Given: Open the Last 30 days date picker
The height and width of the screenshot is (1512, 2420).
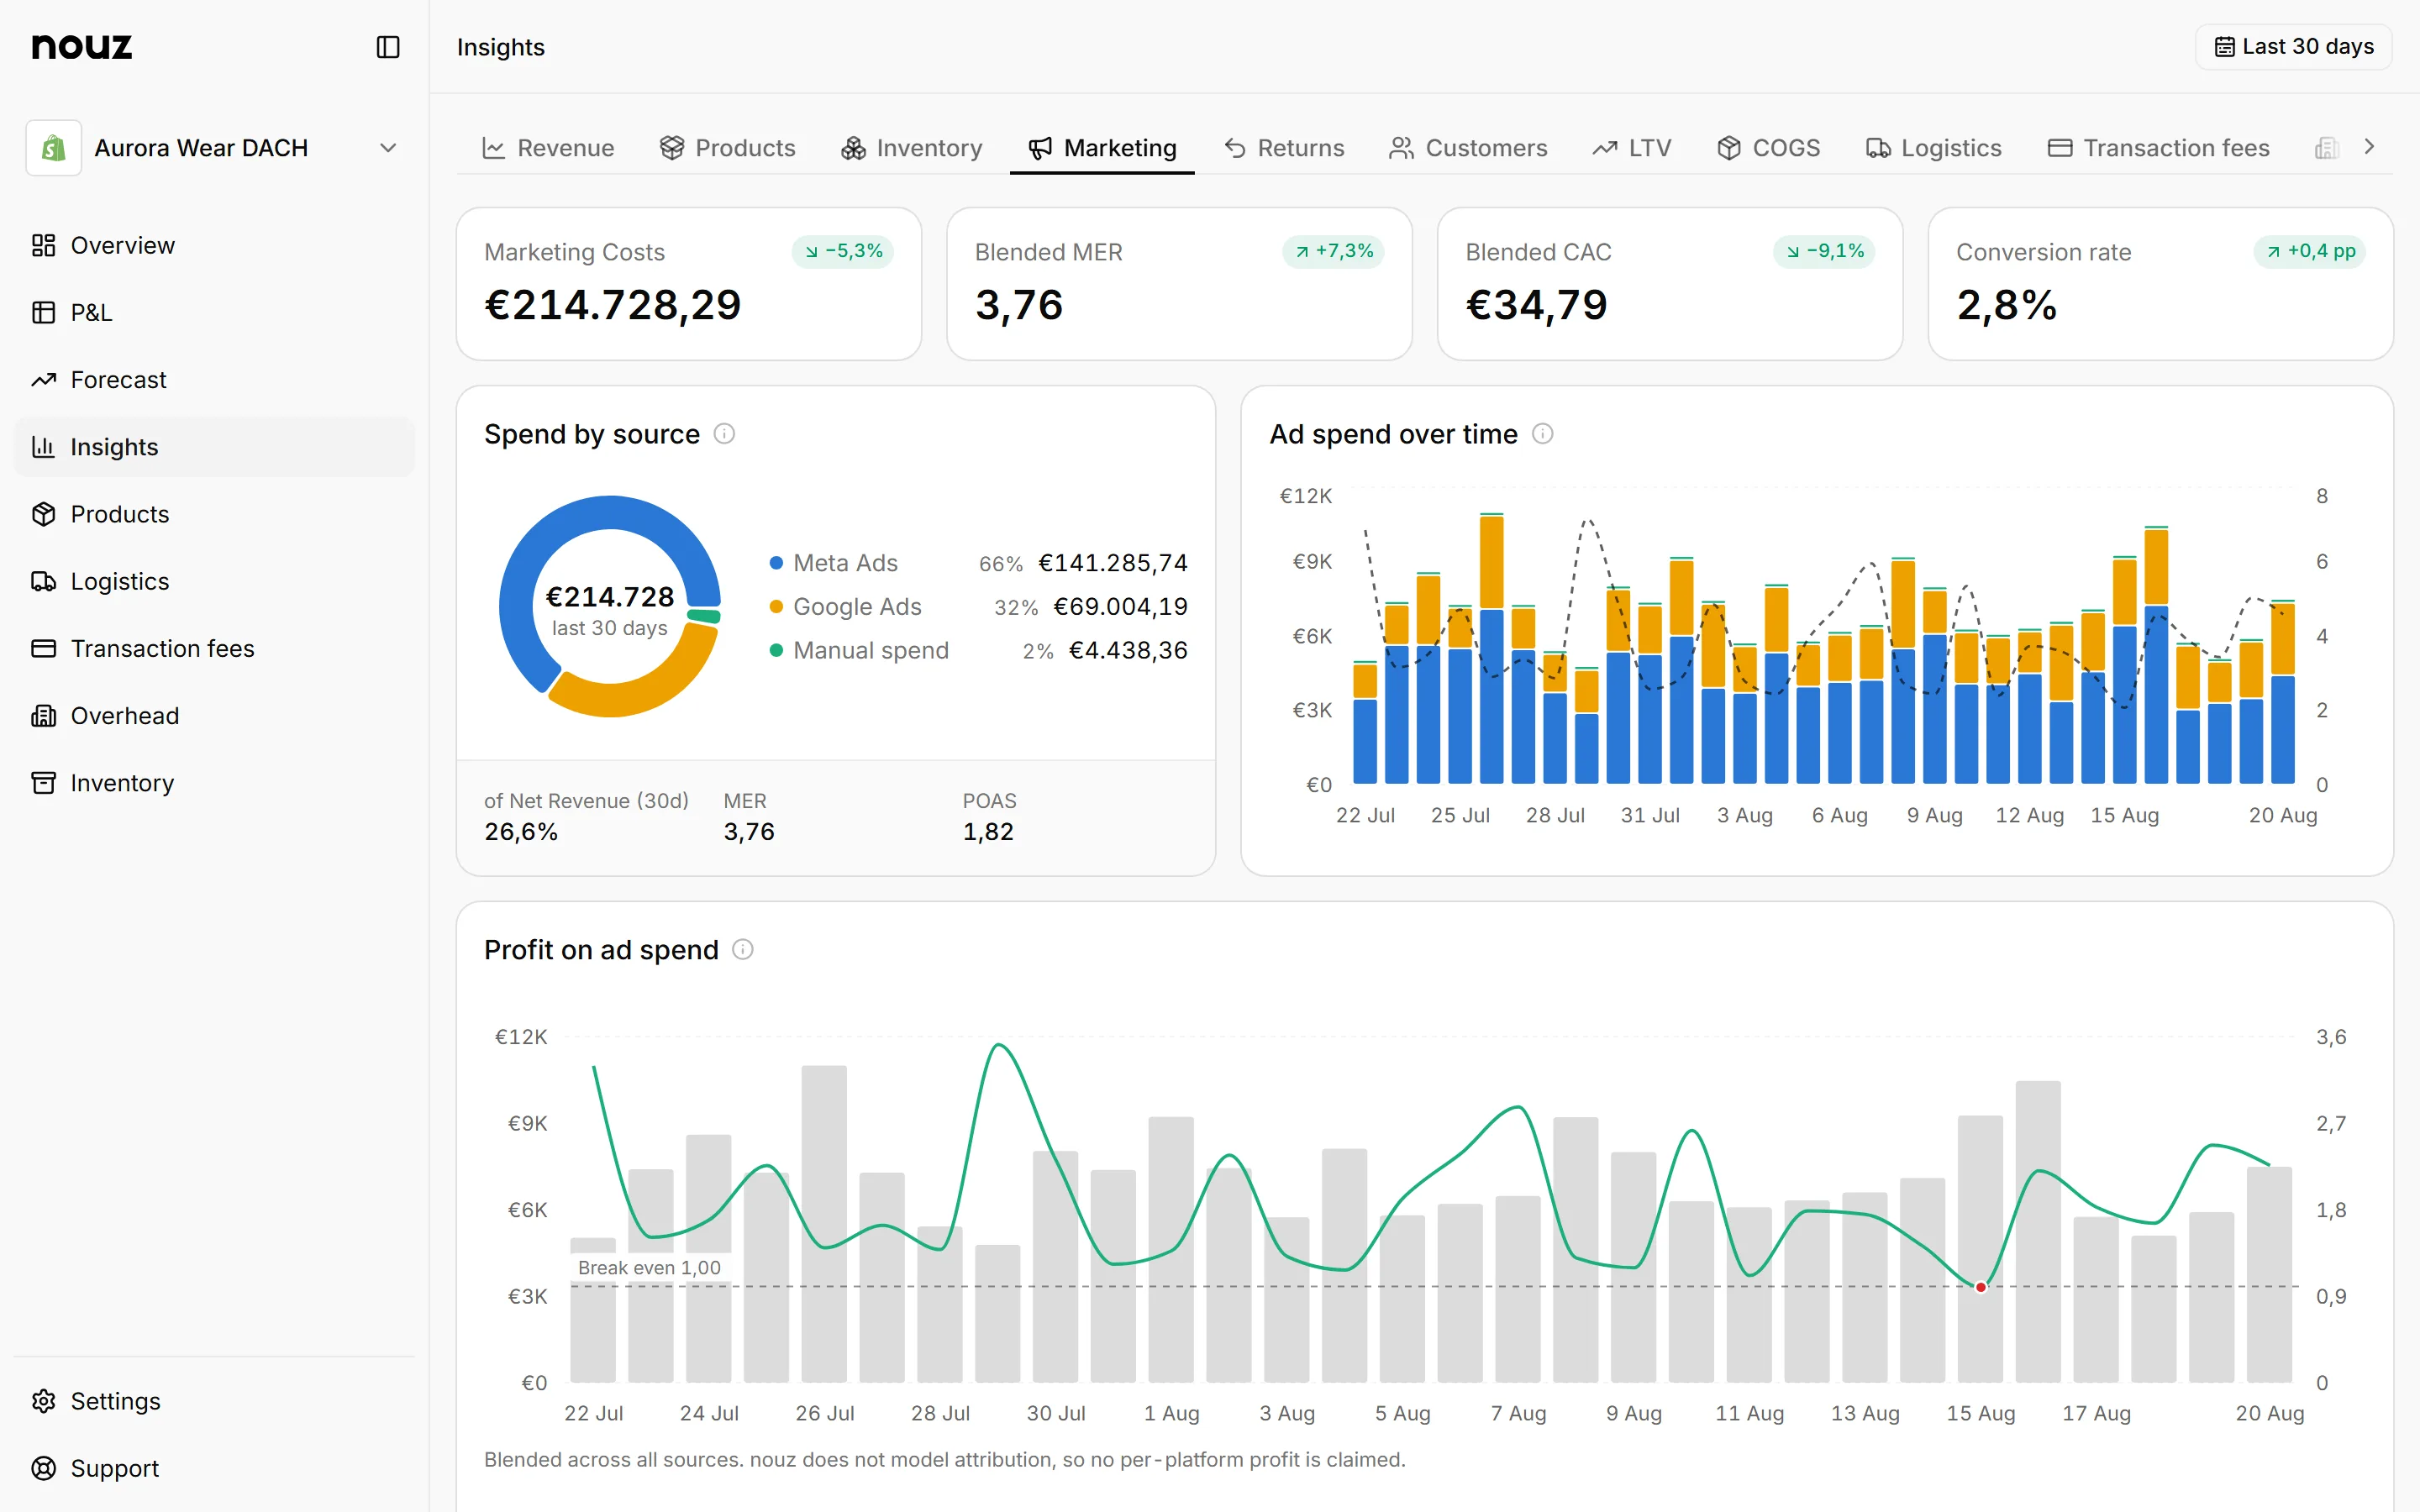Looking at the screenshot, I should [2293, 47].
